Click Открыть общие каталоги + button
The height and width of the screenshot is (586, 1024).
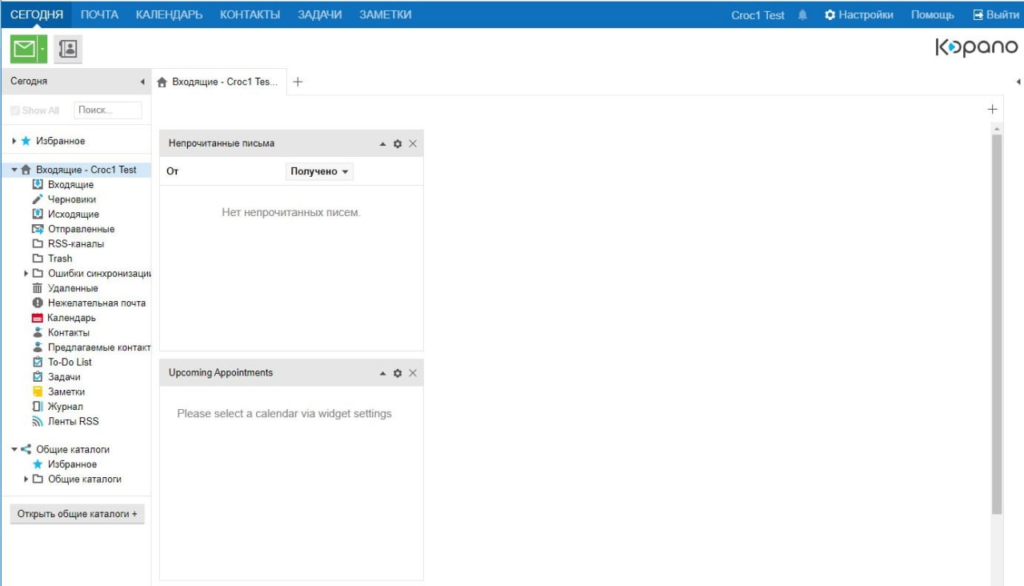click(x=77, y=514)
